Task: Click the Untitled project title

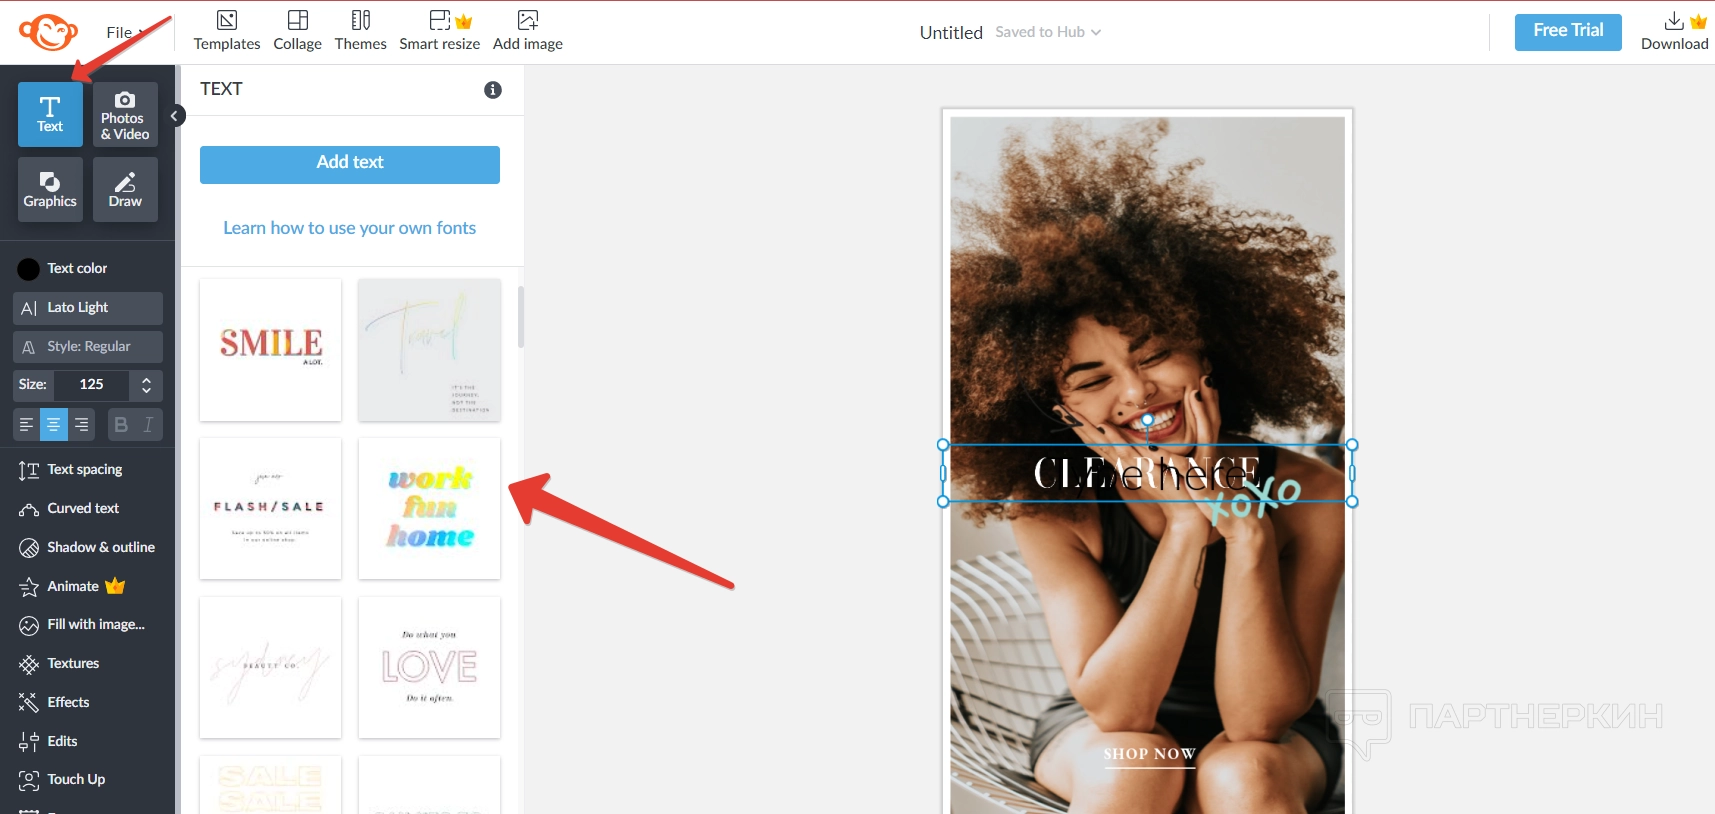Action: click(x=951, y=32)
